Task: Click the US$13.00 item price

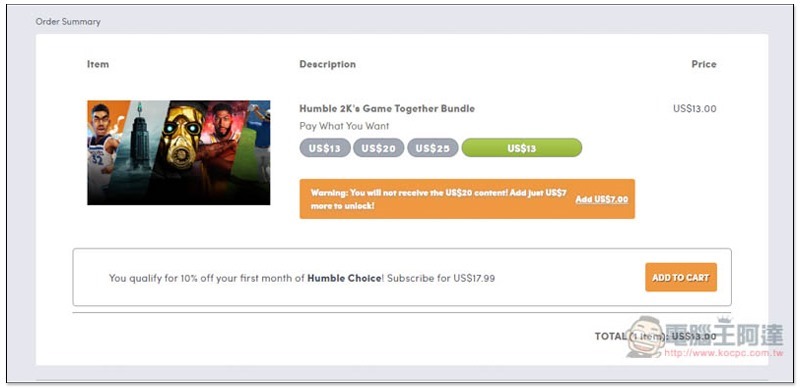Action: click(694, 108)
